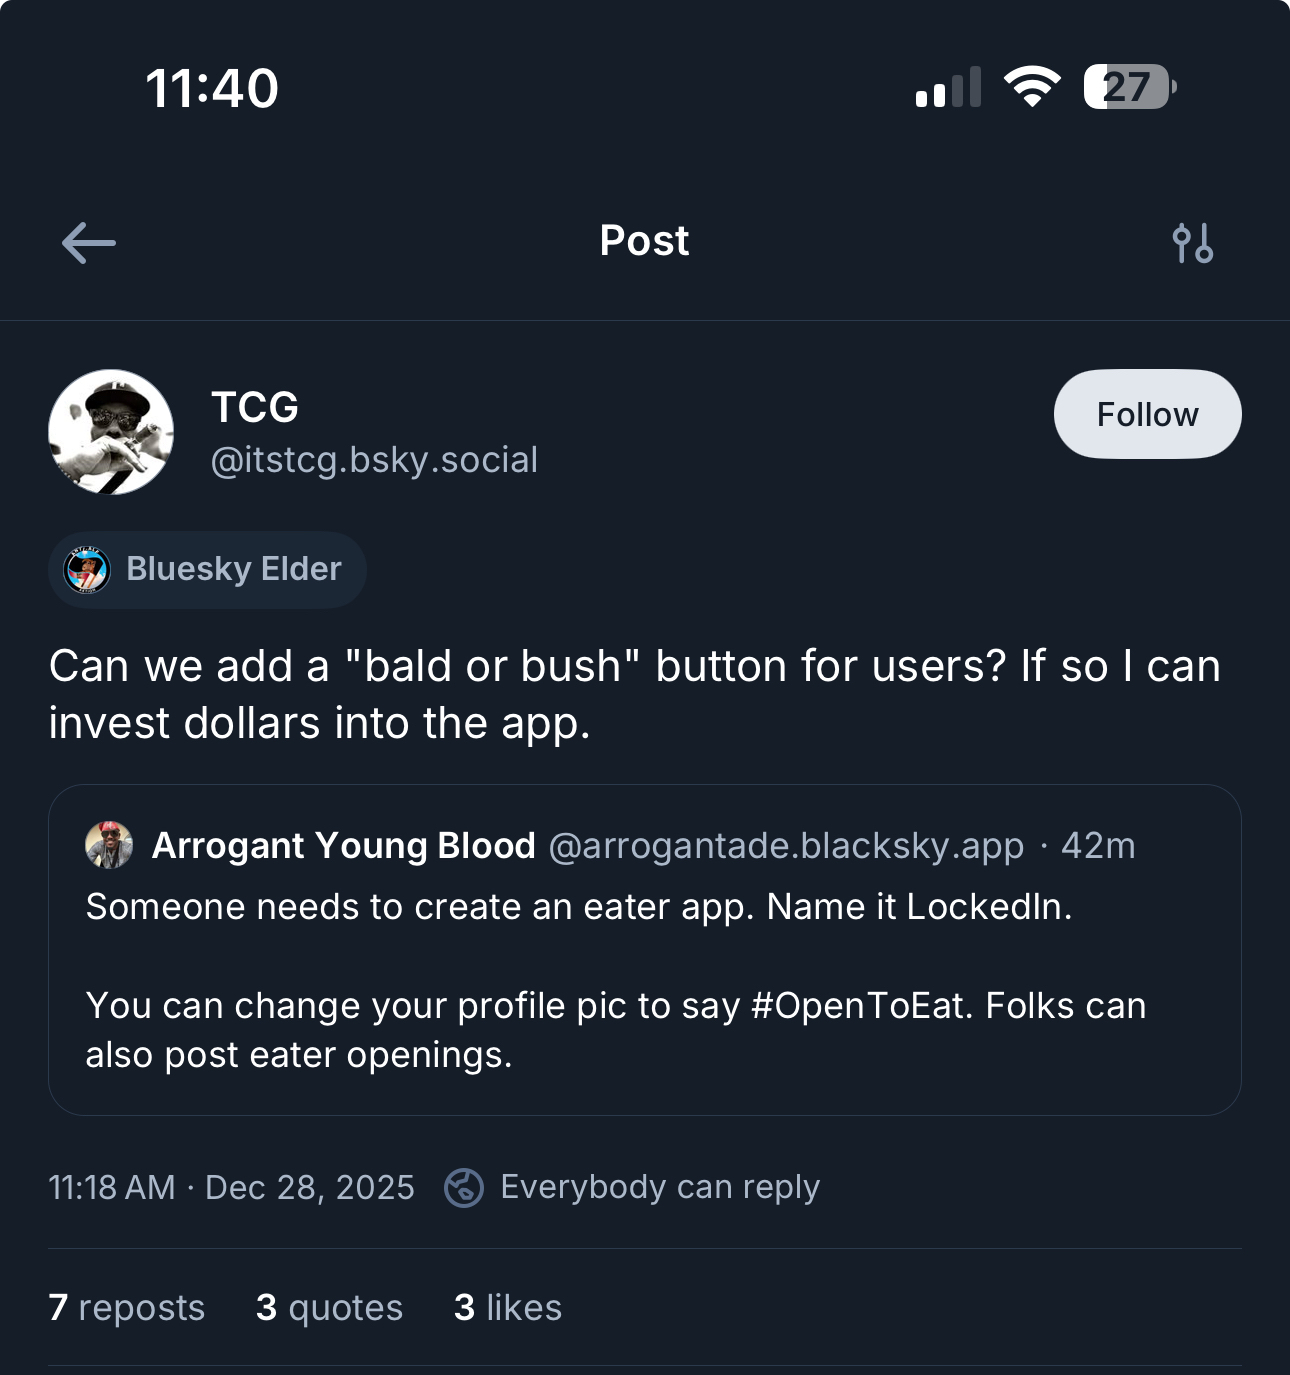Image resolution: width=1290 pixels, height=1375 pixels.
Task: Tap "Everybody can reply" label
Action: pyautogui.click(x=660, y=1187)
